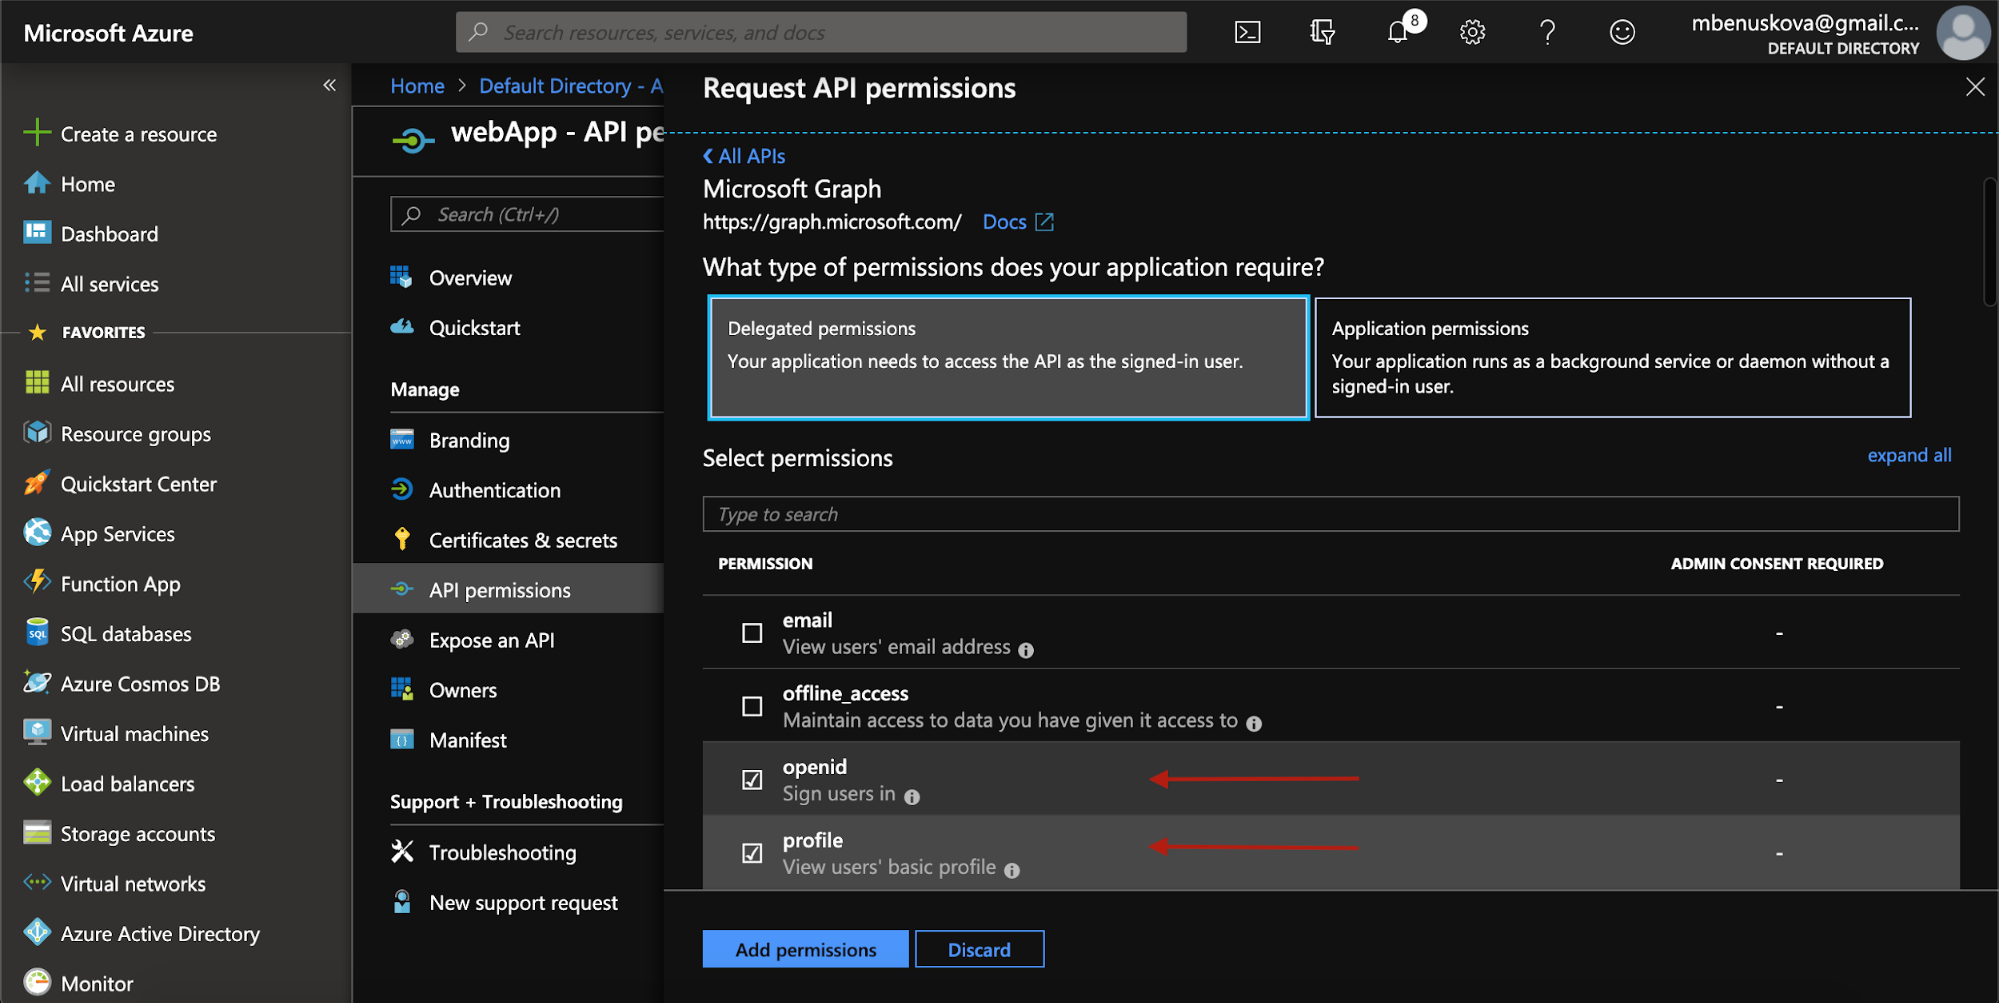Open Quickstart in the webApp menu
The width and height of the screenshot is (1999, 1004).
[x=474, y=328]
